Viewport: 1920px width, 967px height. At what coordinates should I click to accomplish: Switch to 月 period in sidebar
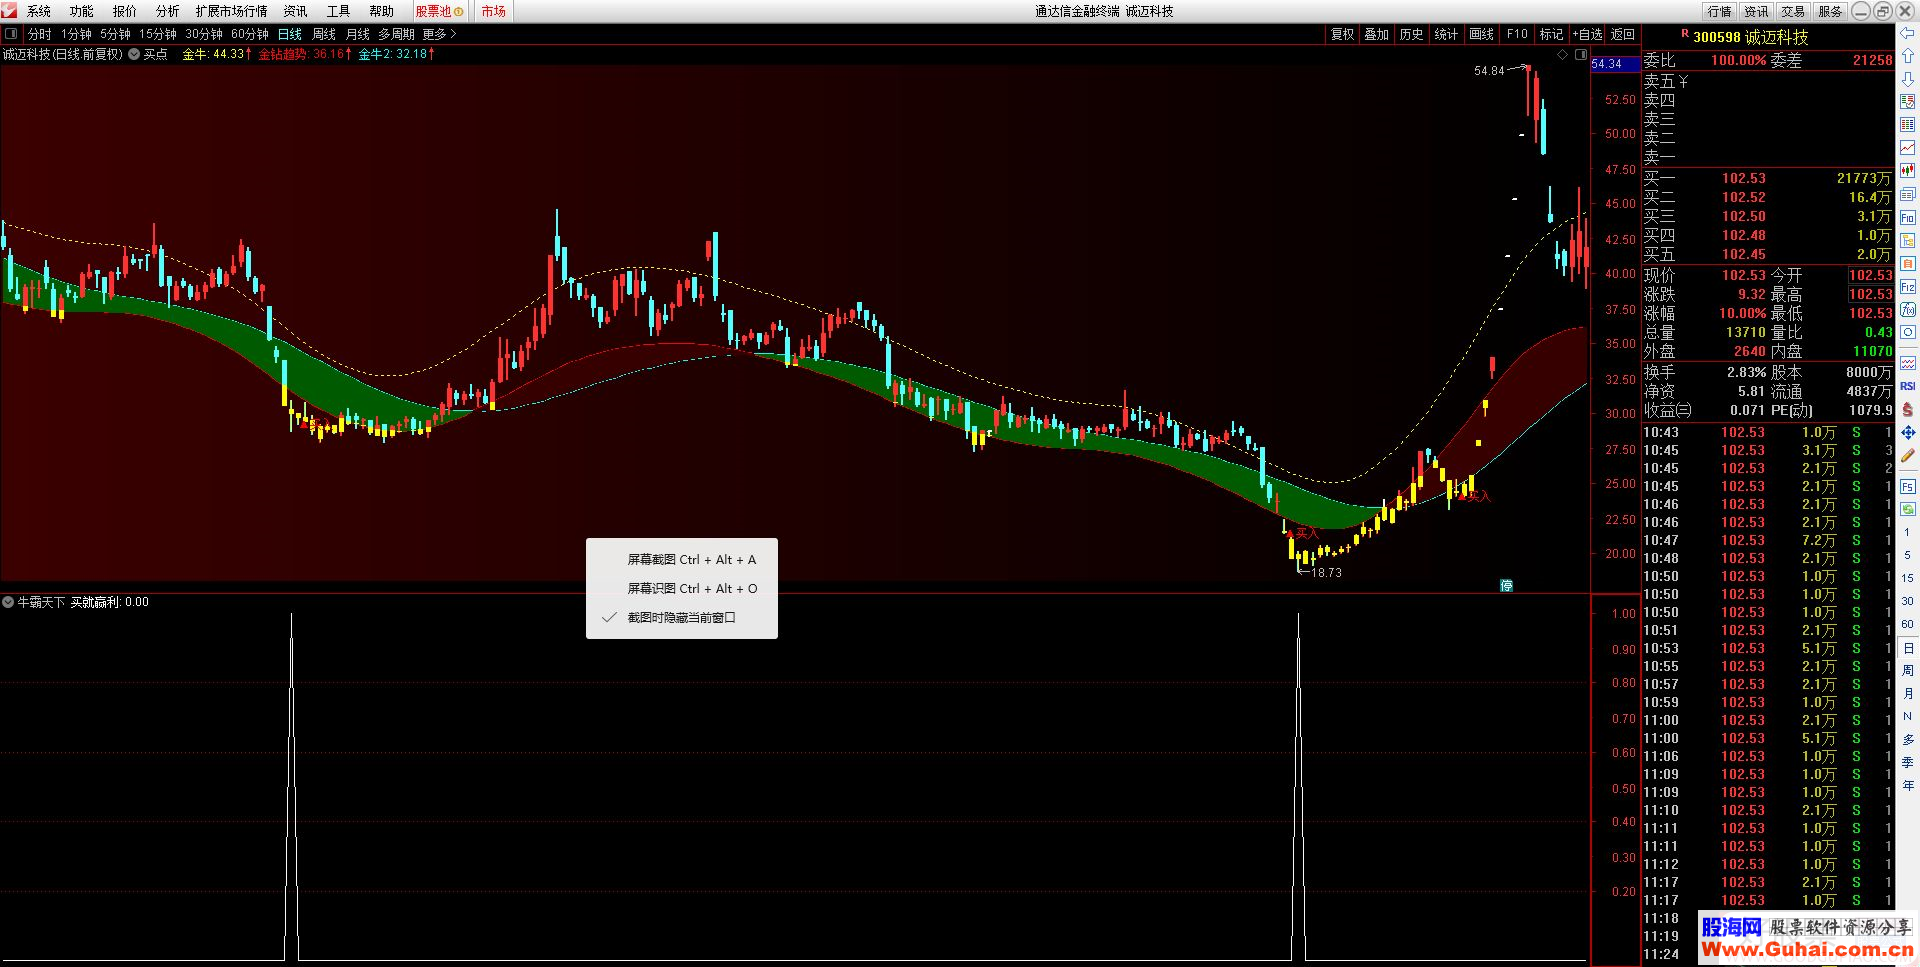[x=1908, y=693]
